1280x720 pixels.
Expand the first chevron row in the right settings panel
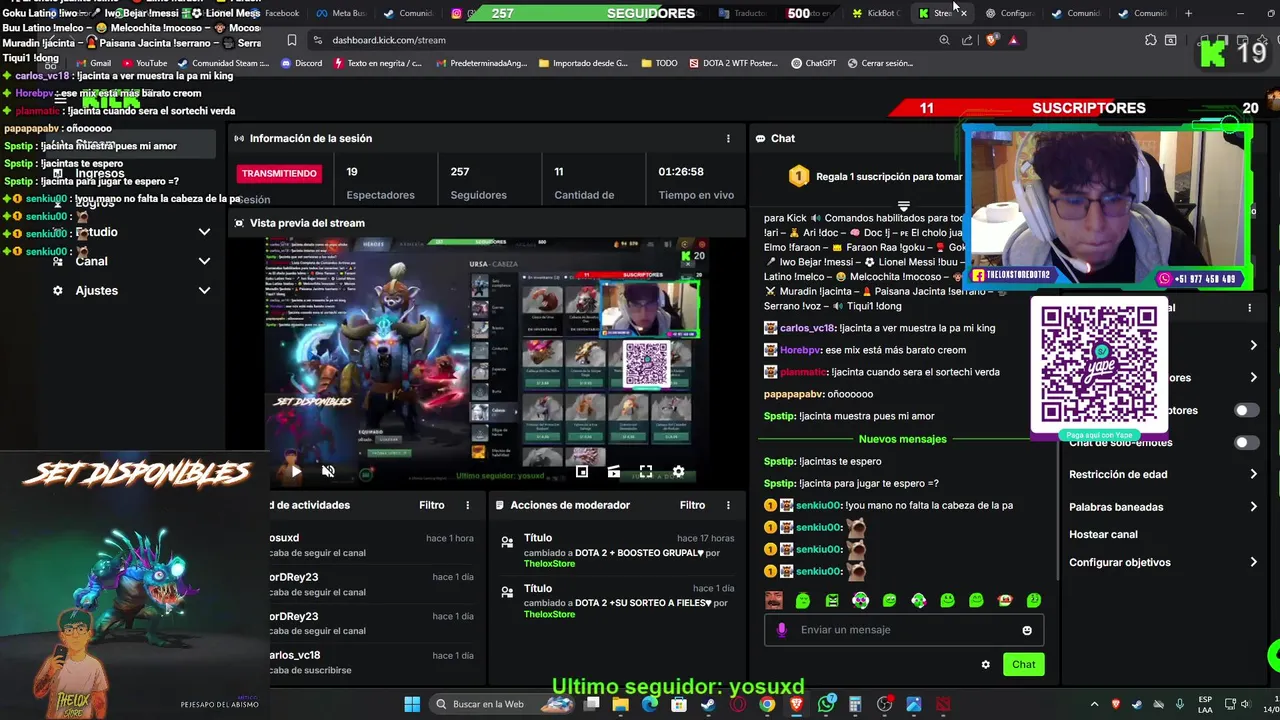point(1253,345)
